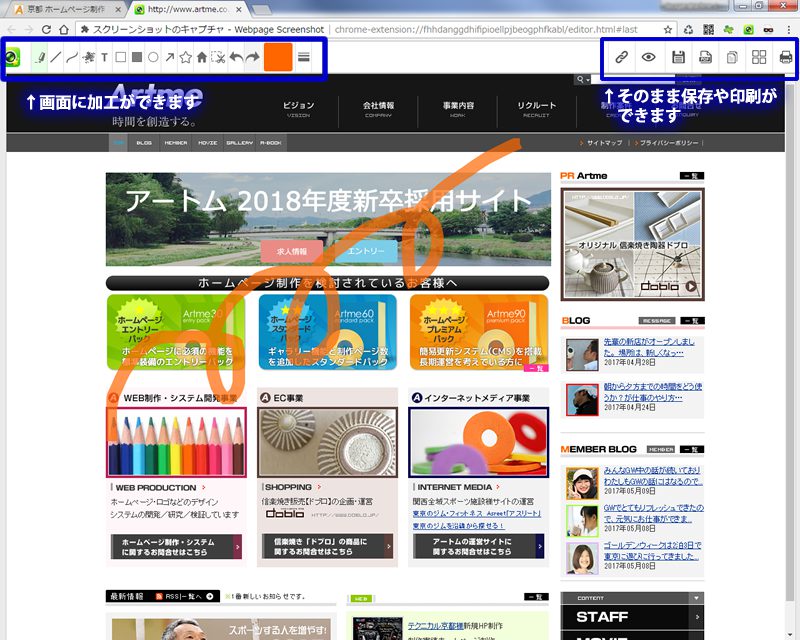Viewport: 800px width, 640px height.
Task: Select MEMBER in the sub navigation
Action: pyautogui.click(x=176, y=143)
